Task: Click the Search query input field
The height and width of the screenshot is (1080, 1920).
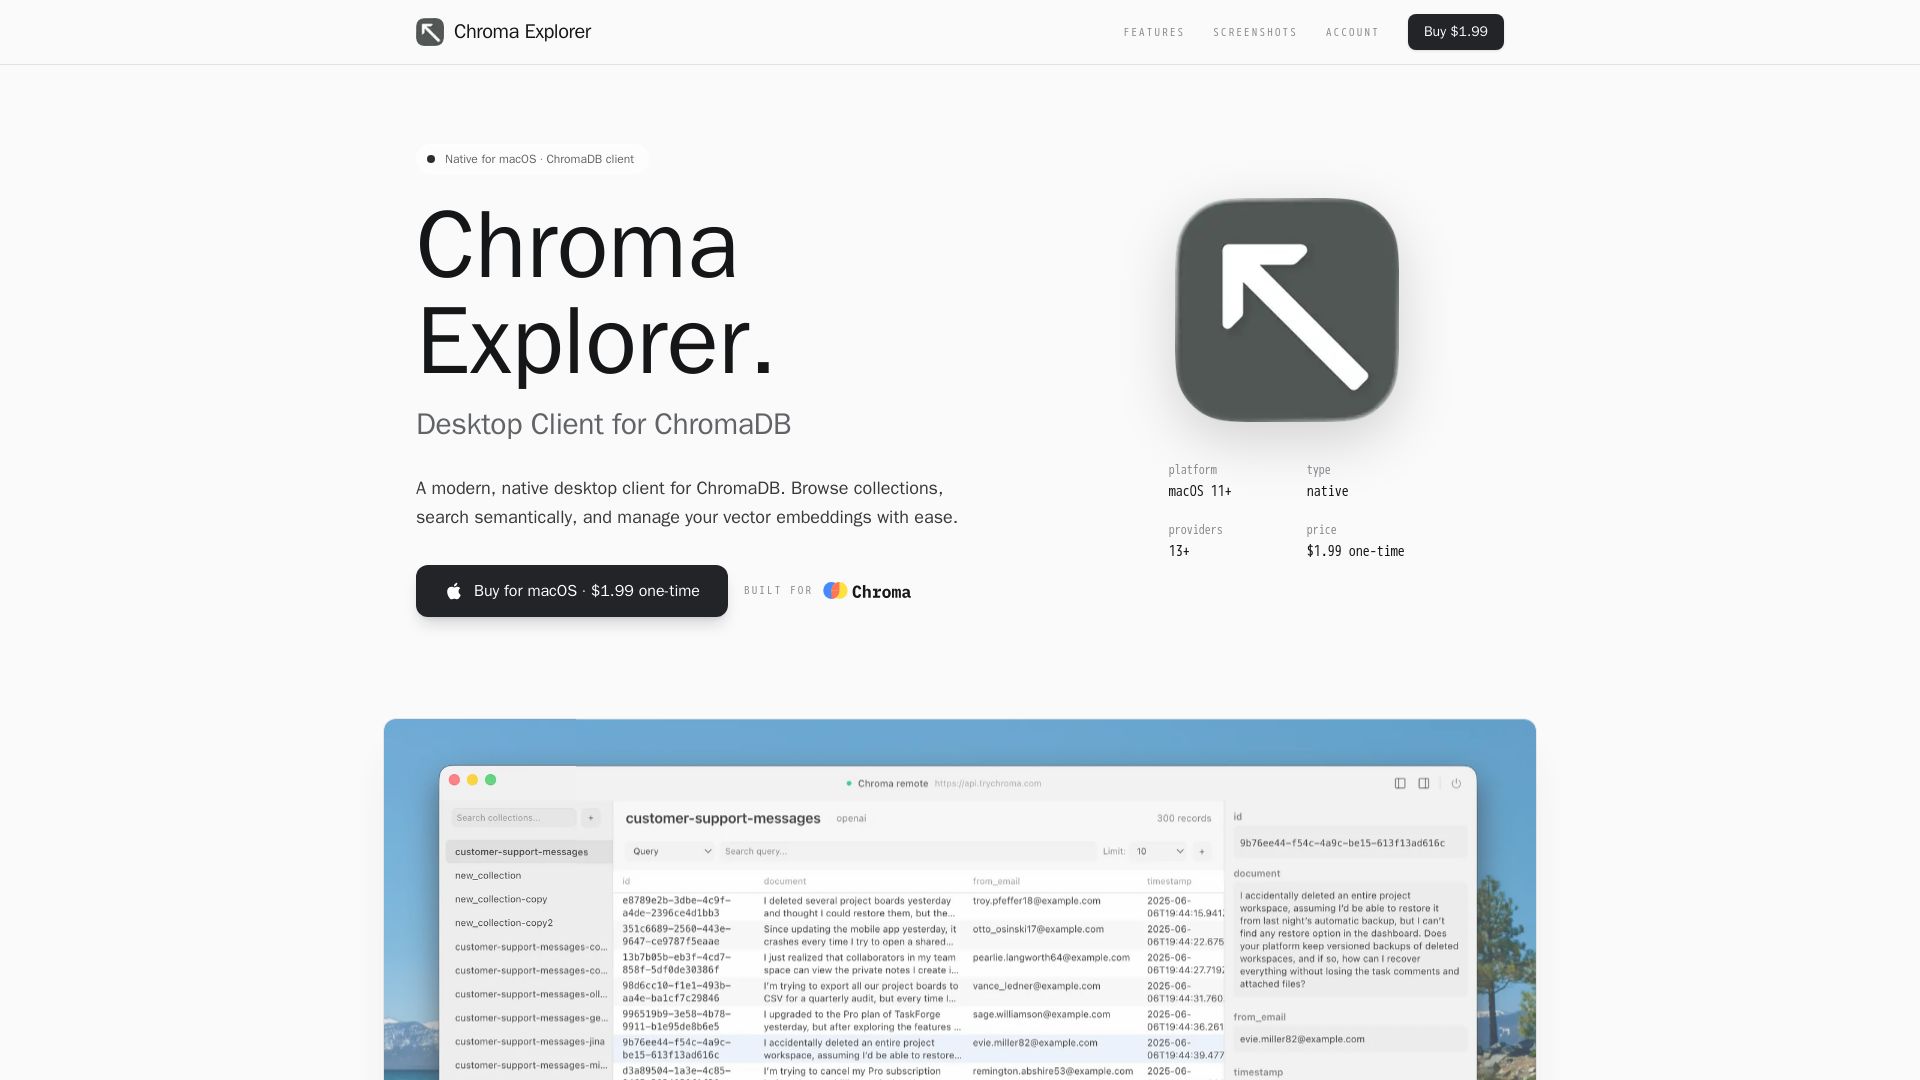Action: click(x=908, y=852)
